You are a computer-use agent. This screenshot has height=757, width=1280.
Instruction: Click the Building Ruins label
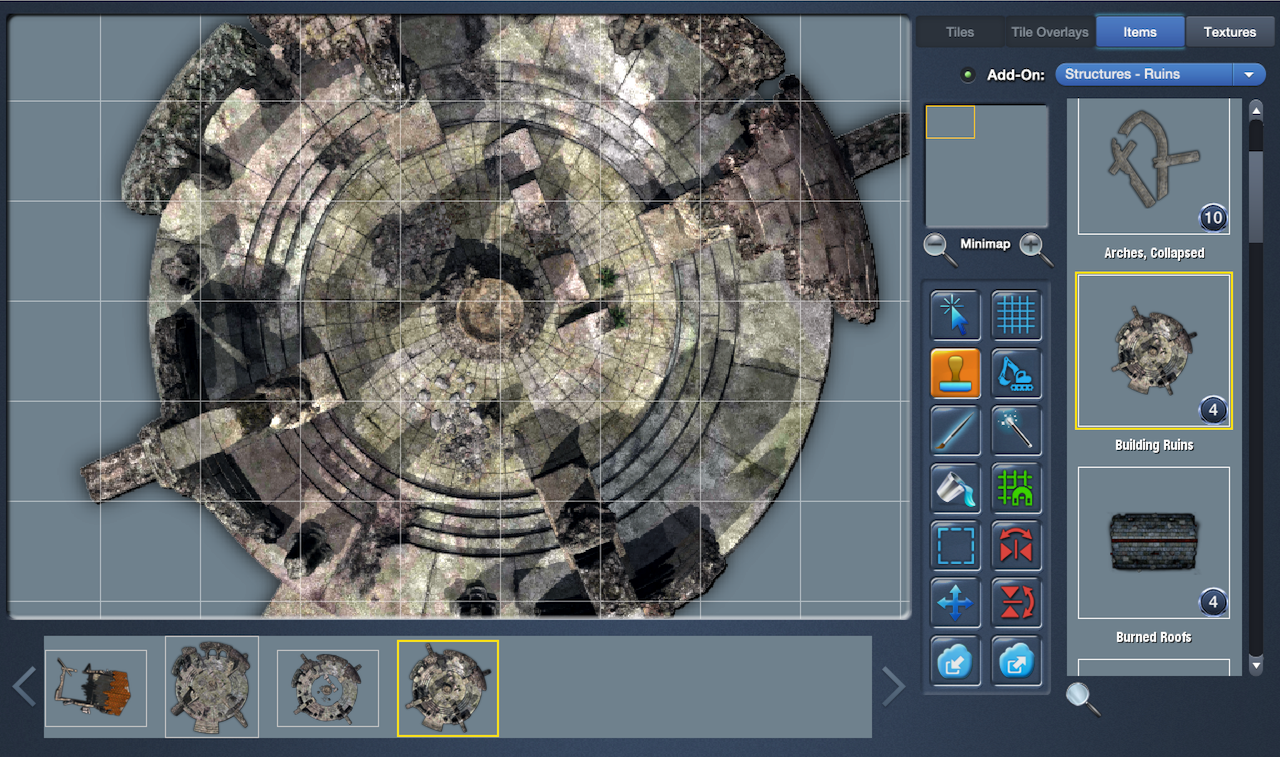(x=1154, y=445)
